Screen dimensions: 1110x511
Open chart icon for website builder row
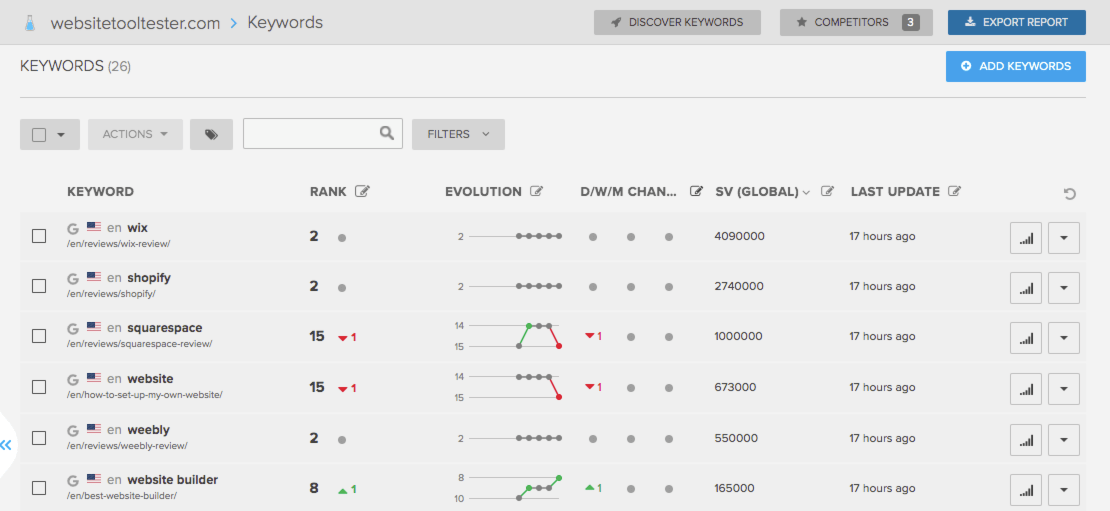1026,490
